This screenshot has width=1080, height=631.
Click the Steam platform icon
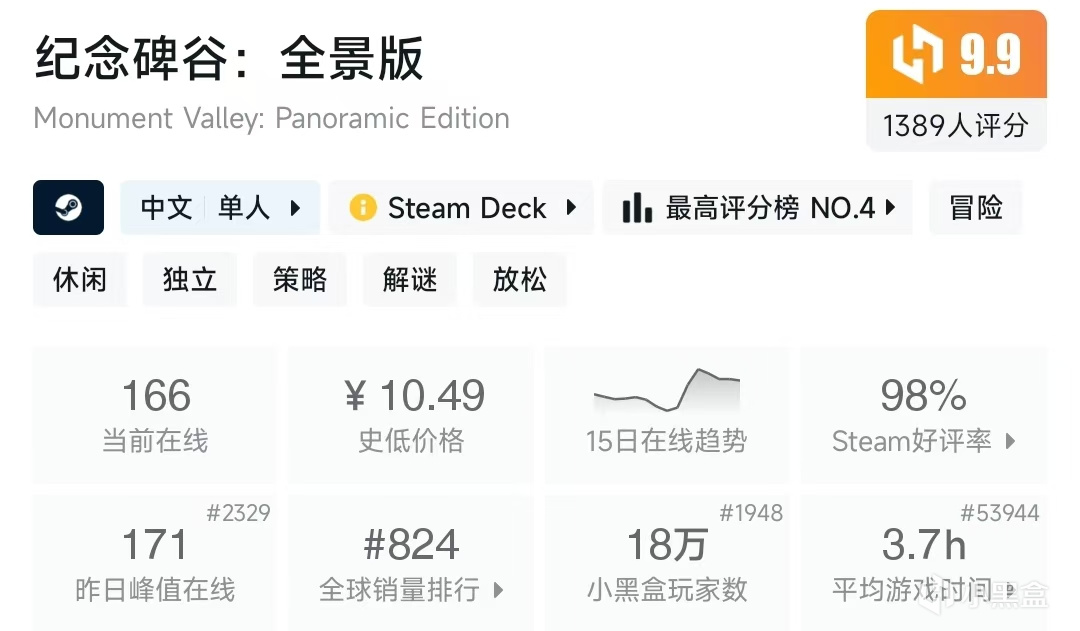(68, 208)
